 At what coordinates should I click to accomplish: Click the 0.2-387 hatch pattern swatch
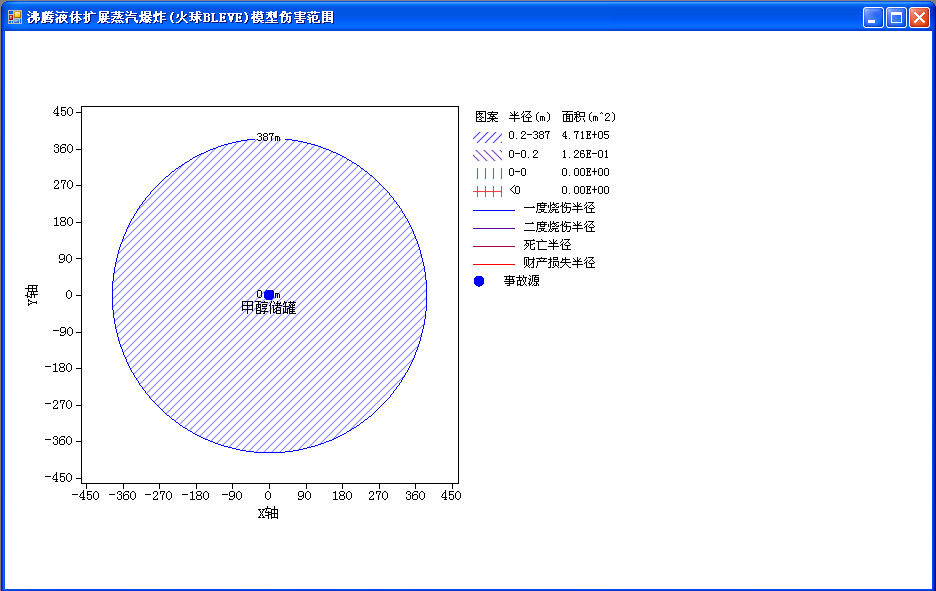tap(488, 137)
